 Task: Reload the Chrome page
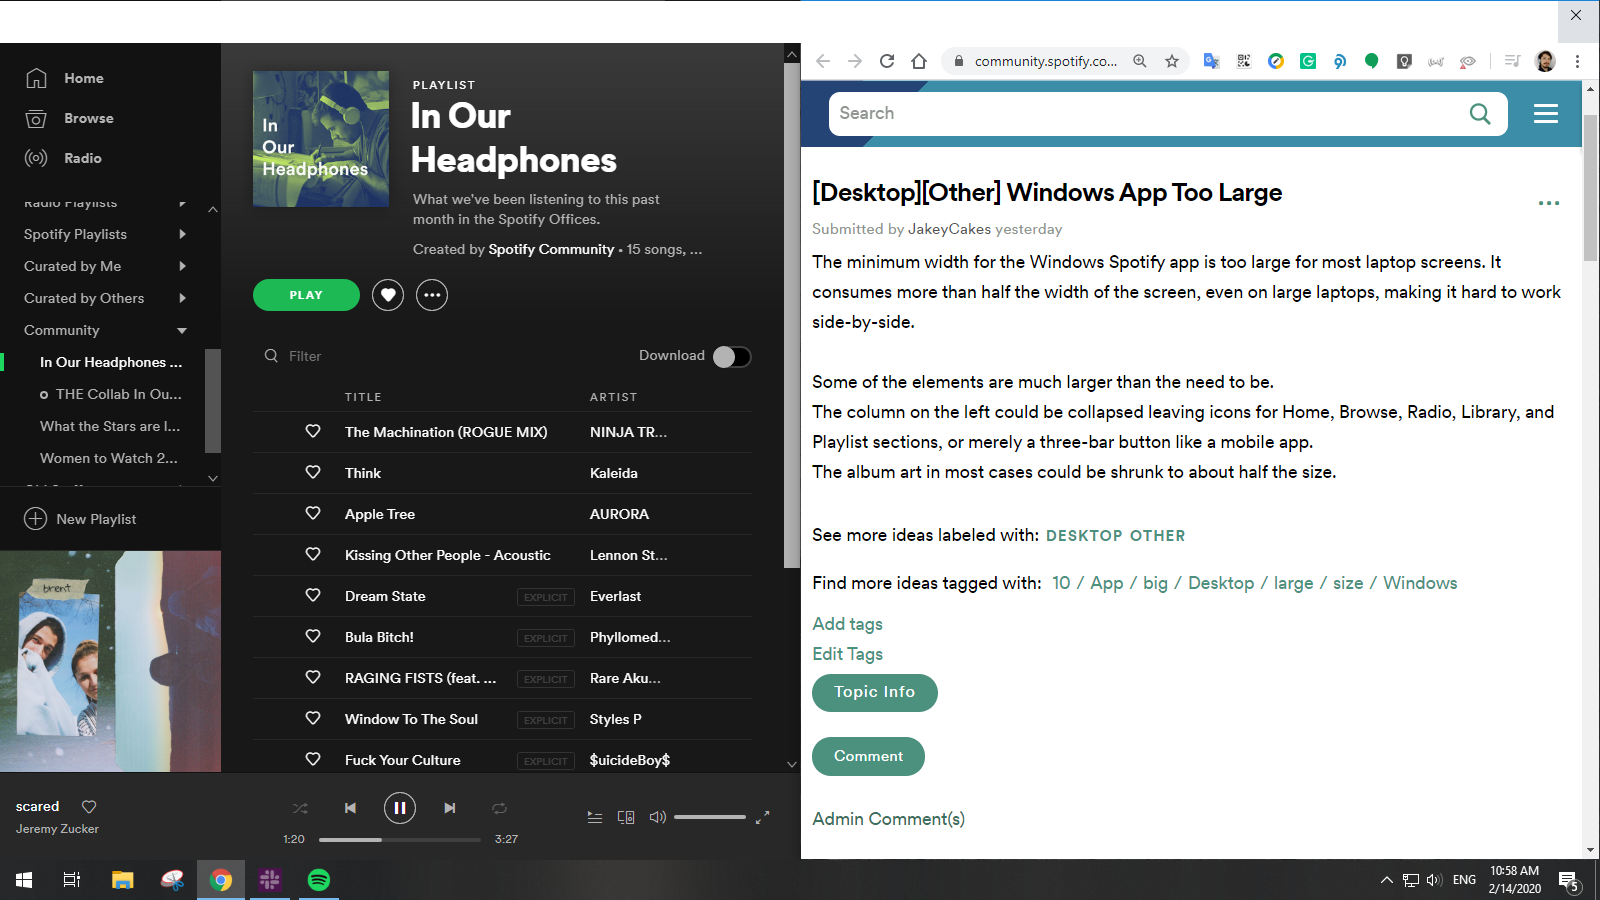tap(887, 61)
